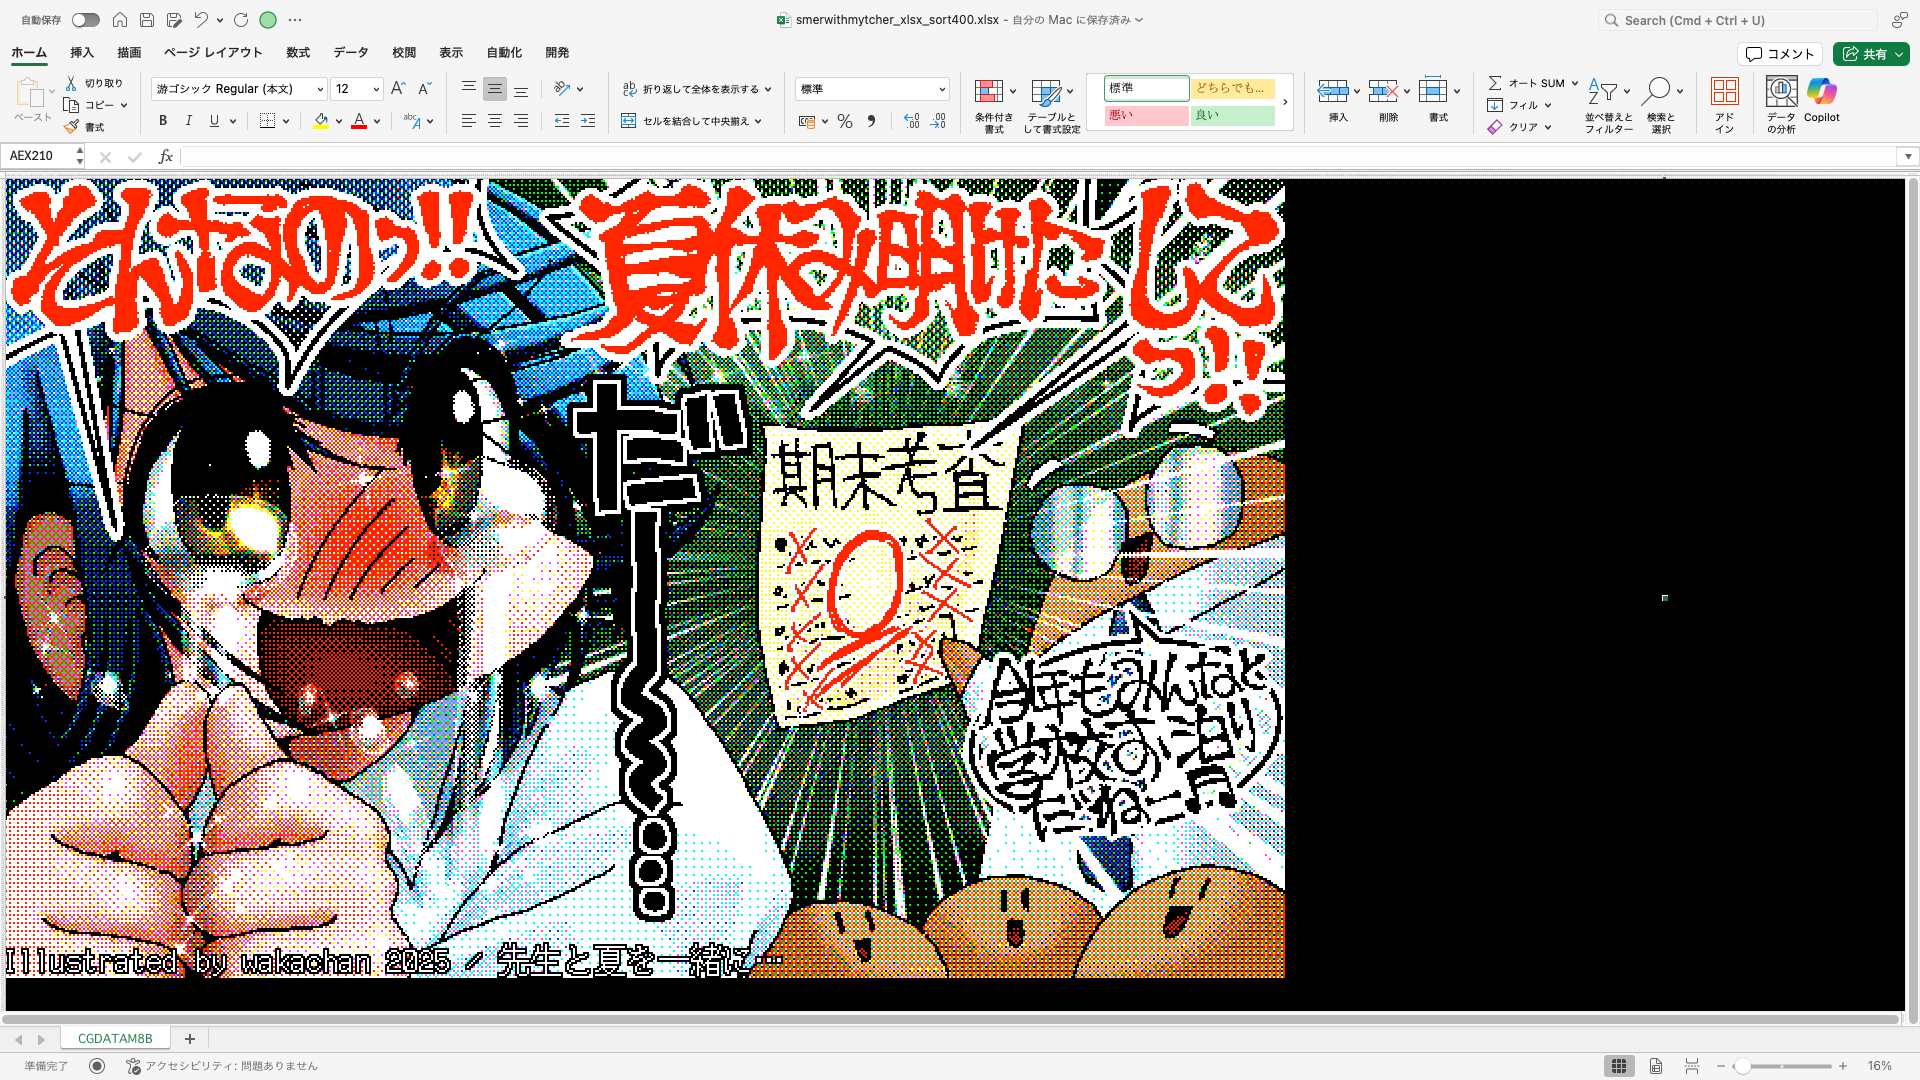Select the 悪い cell style
This screenshot has width=1920, height=1080.
(1146, 115)
